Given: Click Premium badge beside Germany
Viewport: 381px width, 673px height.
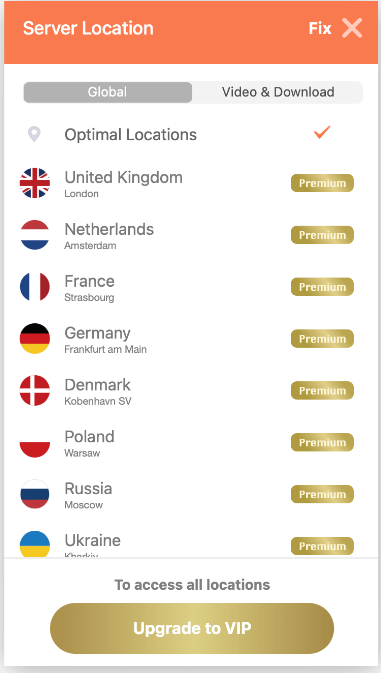Looking at the screenshot, I should pos(322,339).
